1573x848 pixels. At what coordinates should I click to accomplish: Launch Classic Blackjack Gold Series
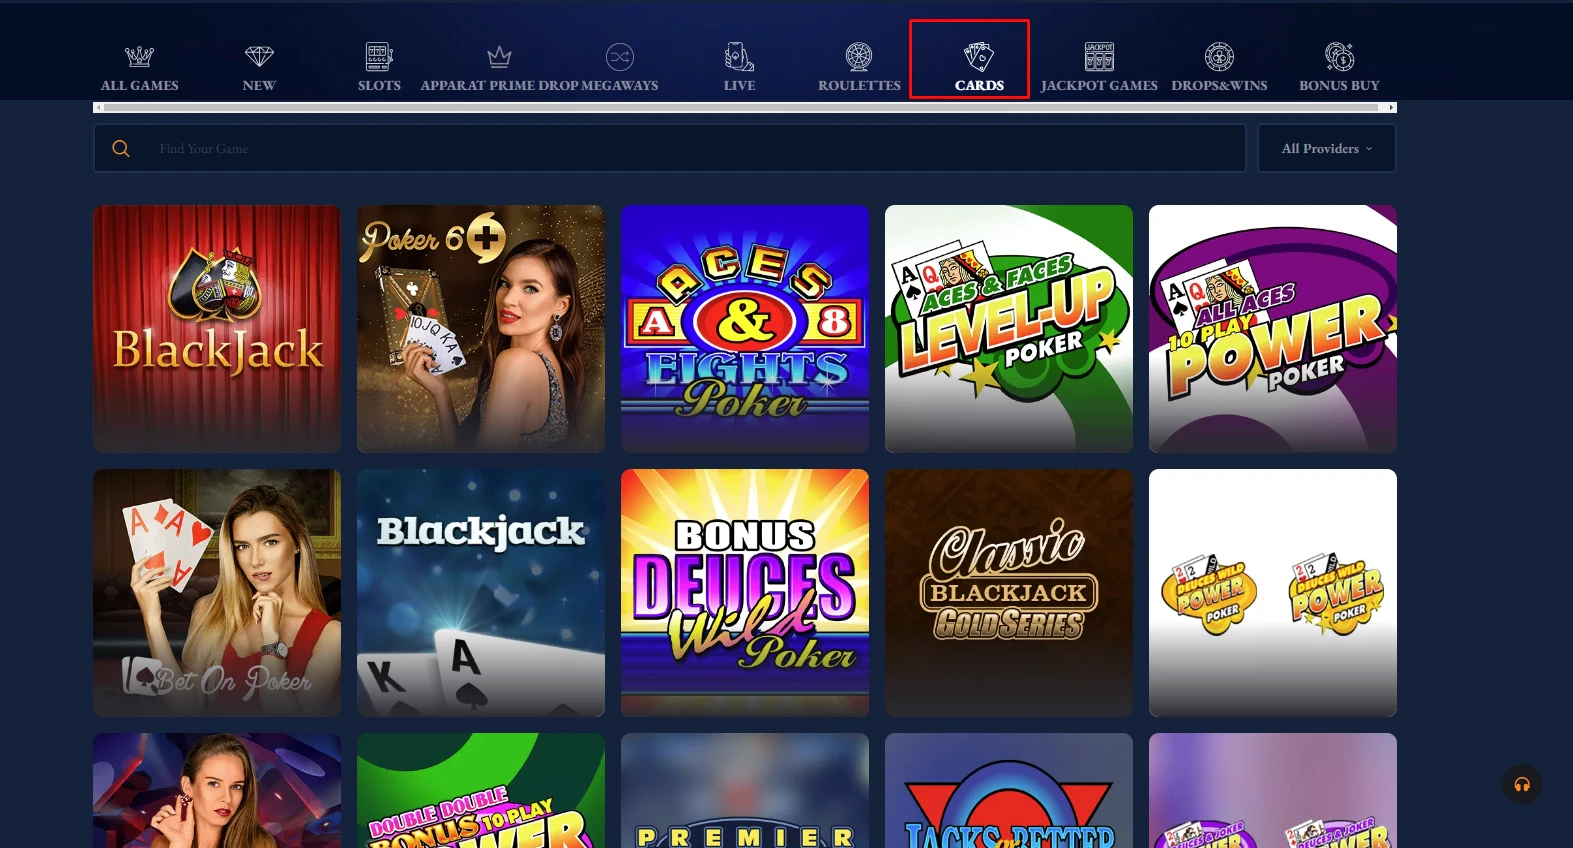coord(1009,593)
